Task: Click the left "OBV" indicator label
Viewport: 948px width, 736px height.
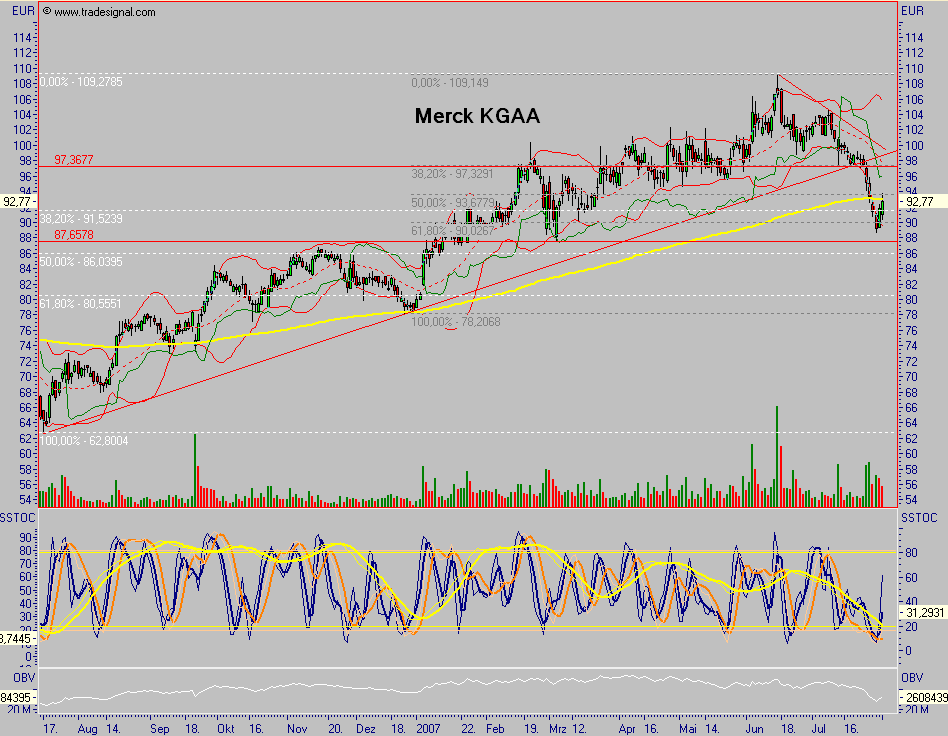Action: tap(24, 677)
